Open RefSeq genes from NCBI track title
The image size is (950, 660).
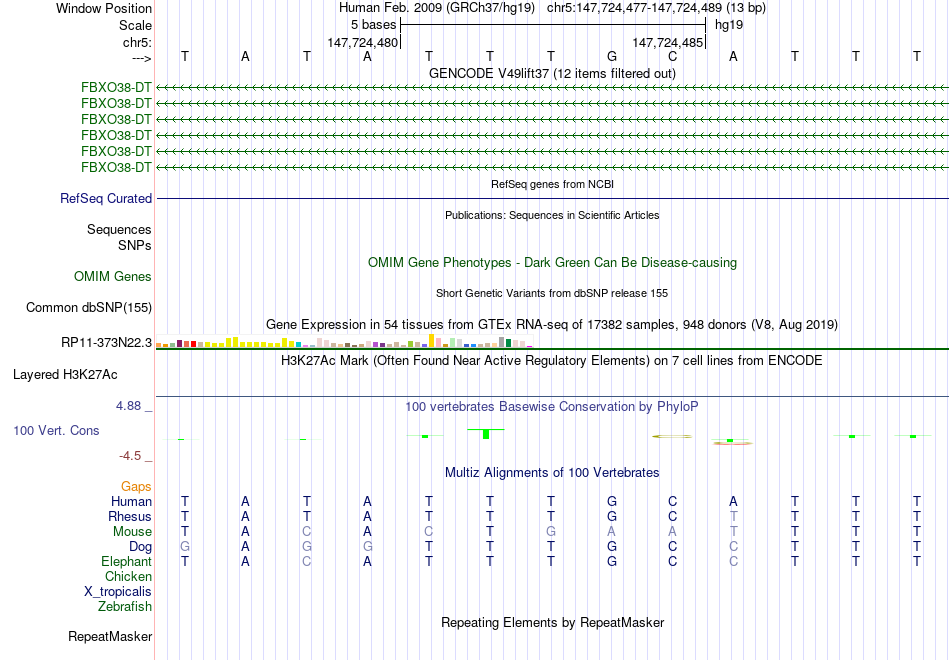(552, 184)
